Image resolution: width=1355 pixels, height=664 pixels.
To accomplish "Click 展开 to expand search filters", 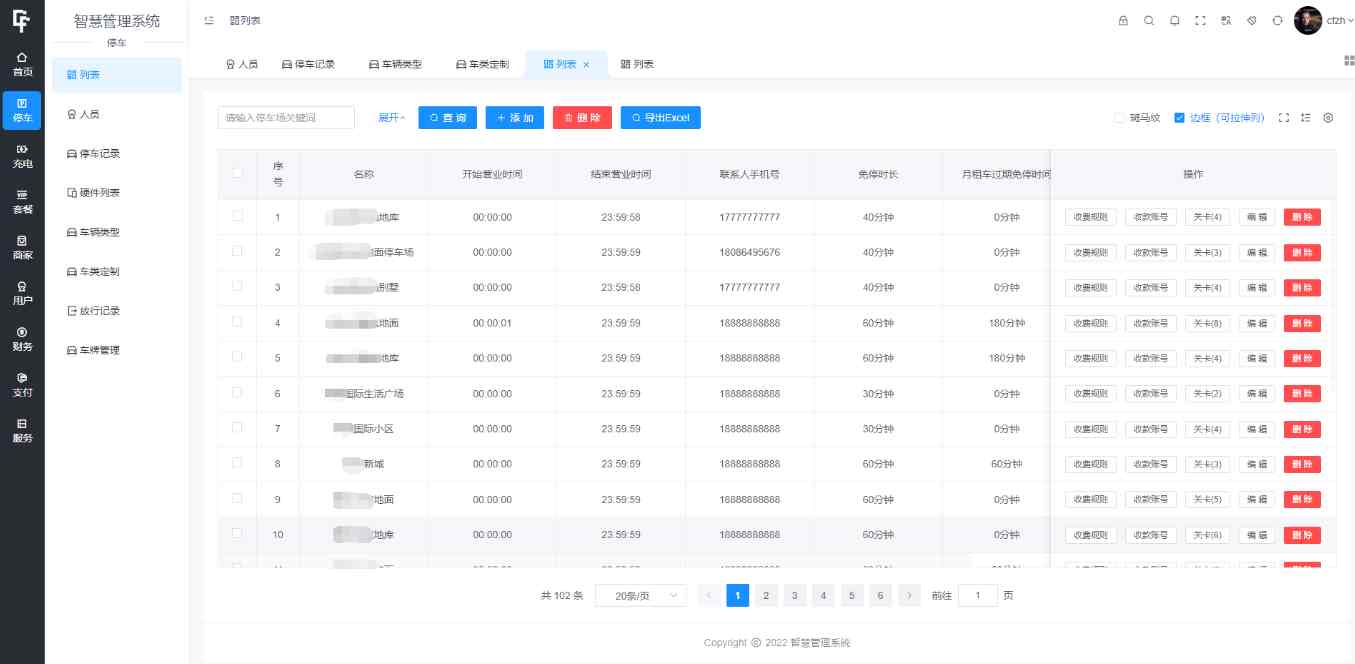I will [x=388, y=117].
